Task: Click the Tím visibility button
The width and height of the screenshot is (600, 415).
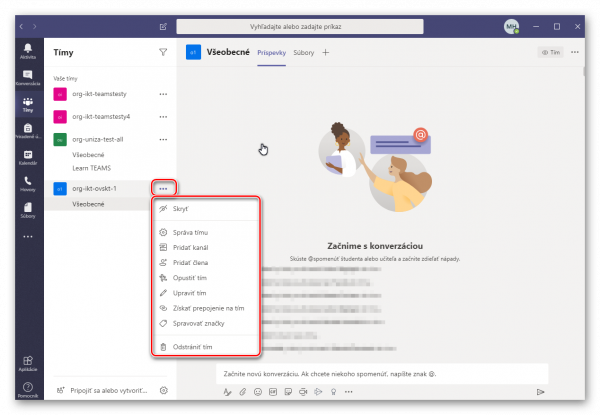Action: pyautogui.click(x=551, y=52)
